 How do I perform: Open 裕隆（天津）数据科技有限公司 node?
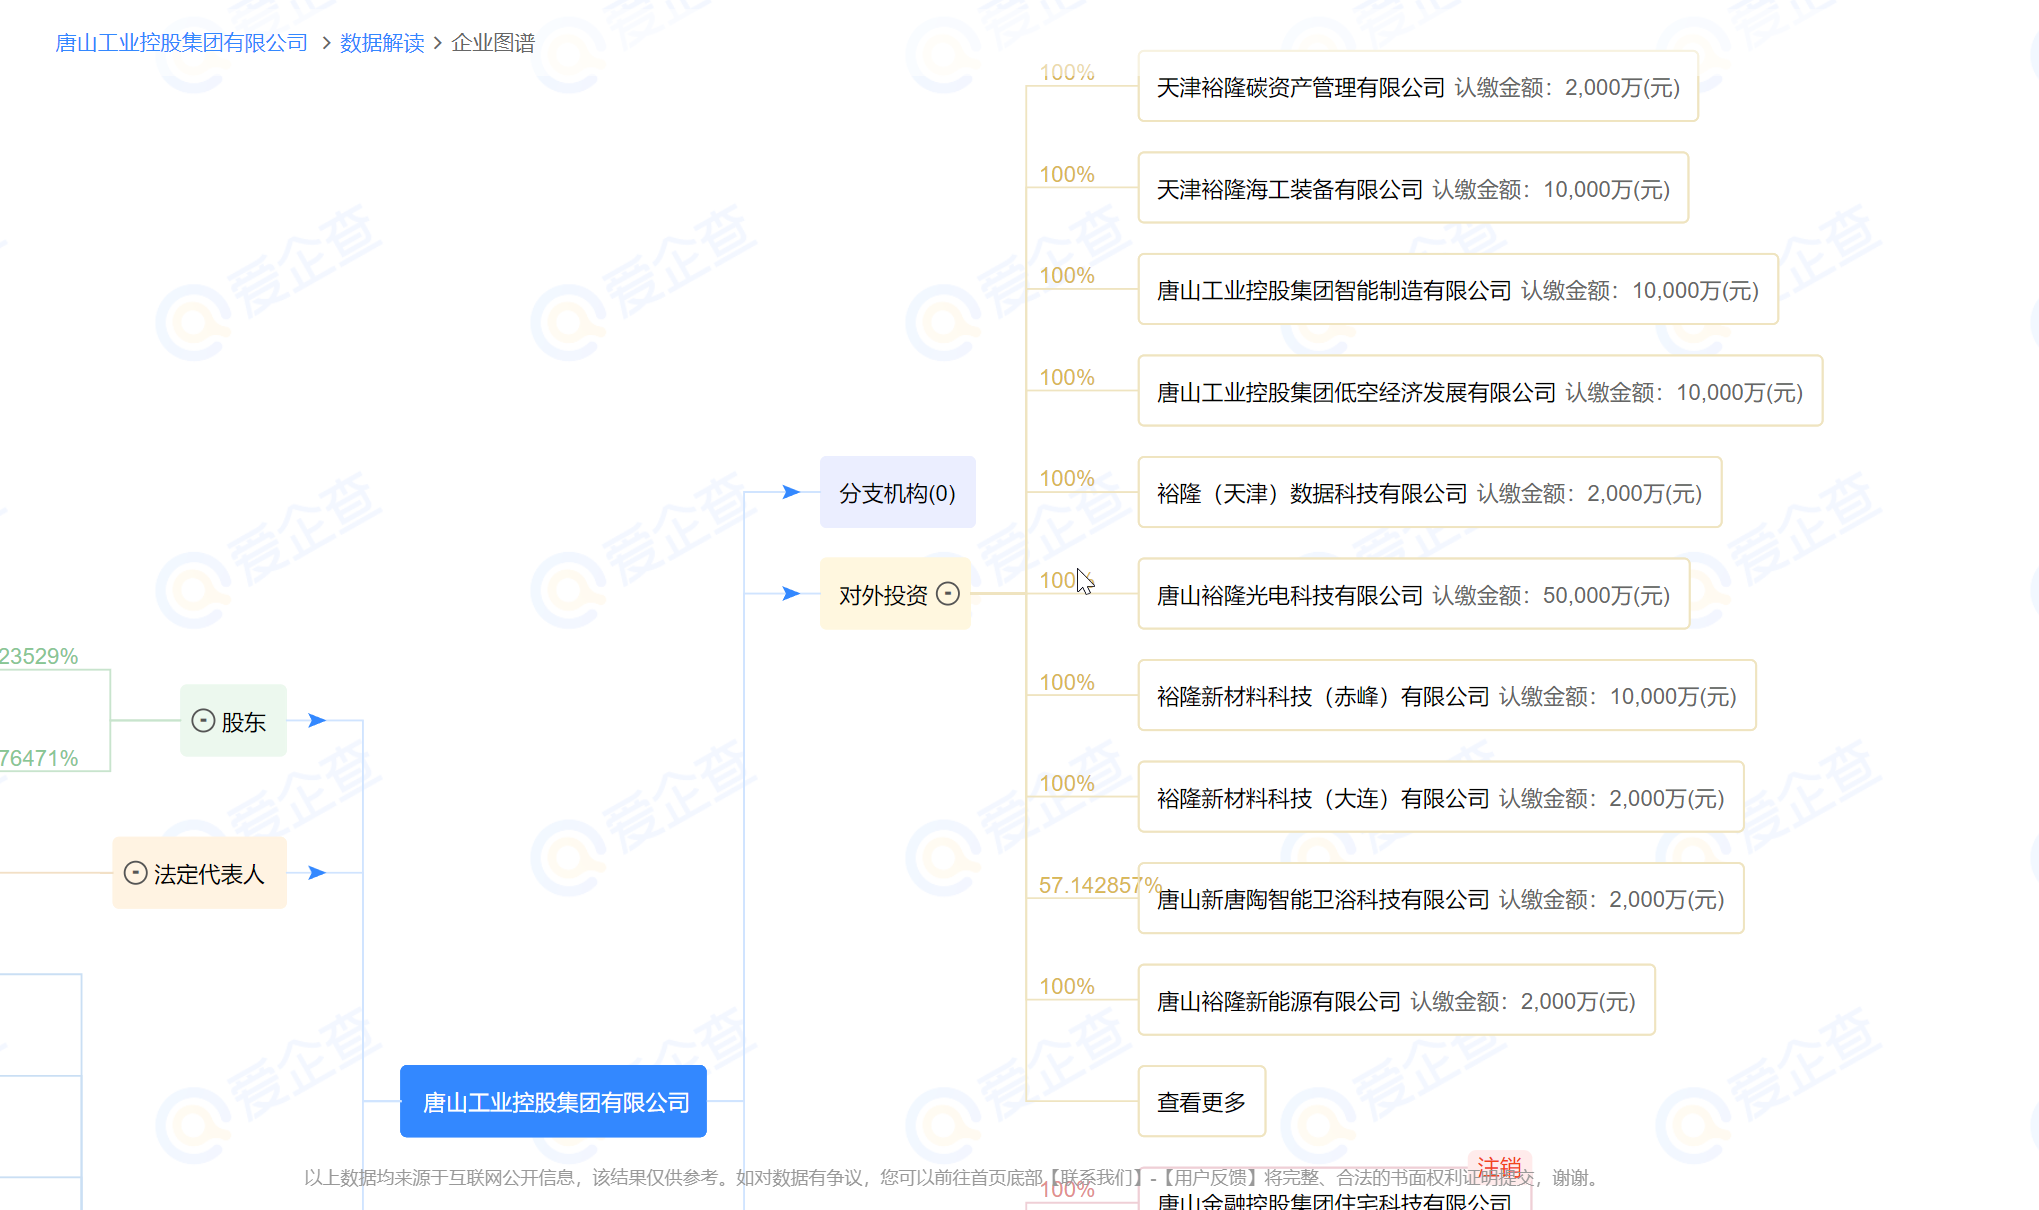[1311, 494]
